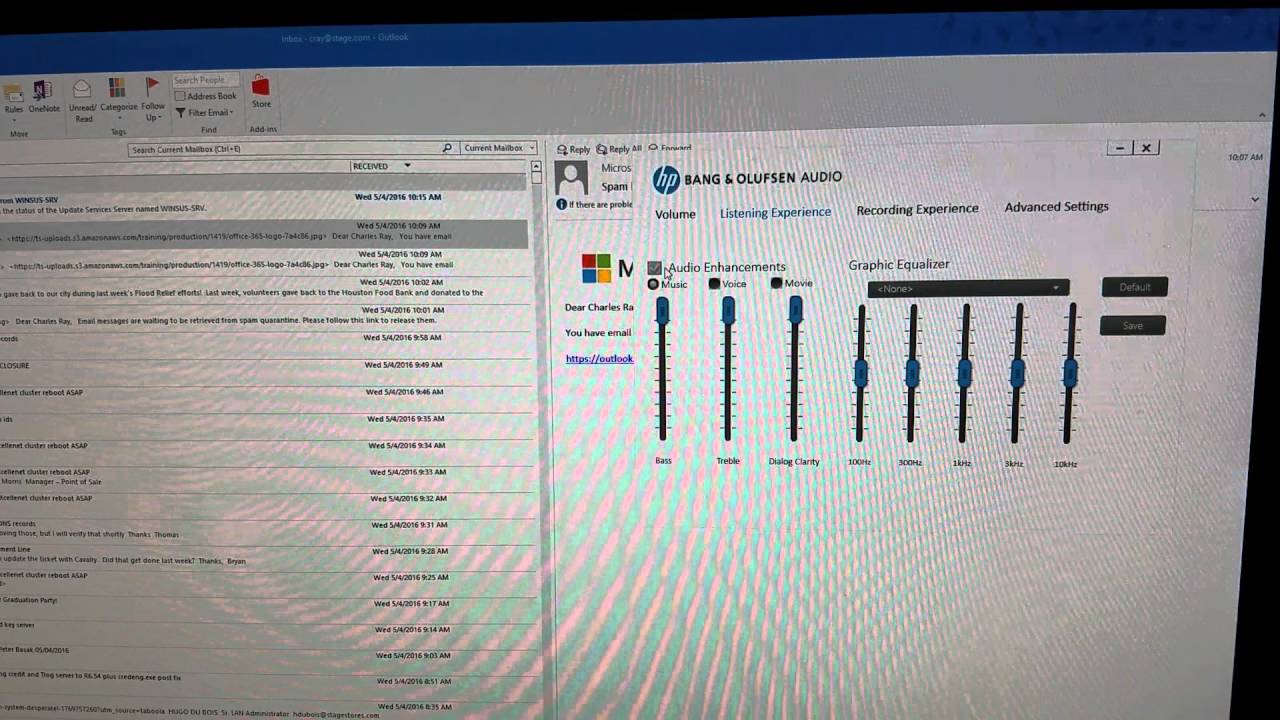Click the magnifier icon in mailbox search
Image resolution: width=1280 pixels, height=720 pixels.
(x=447, y=148)
